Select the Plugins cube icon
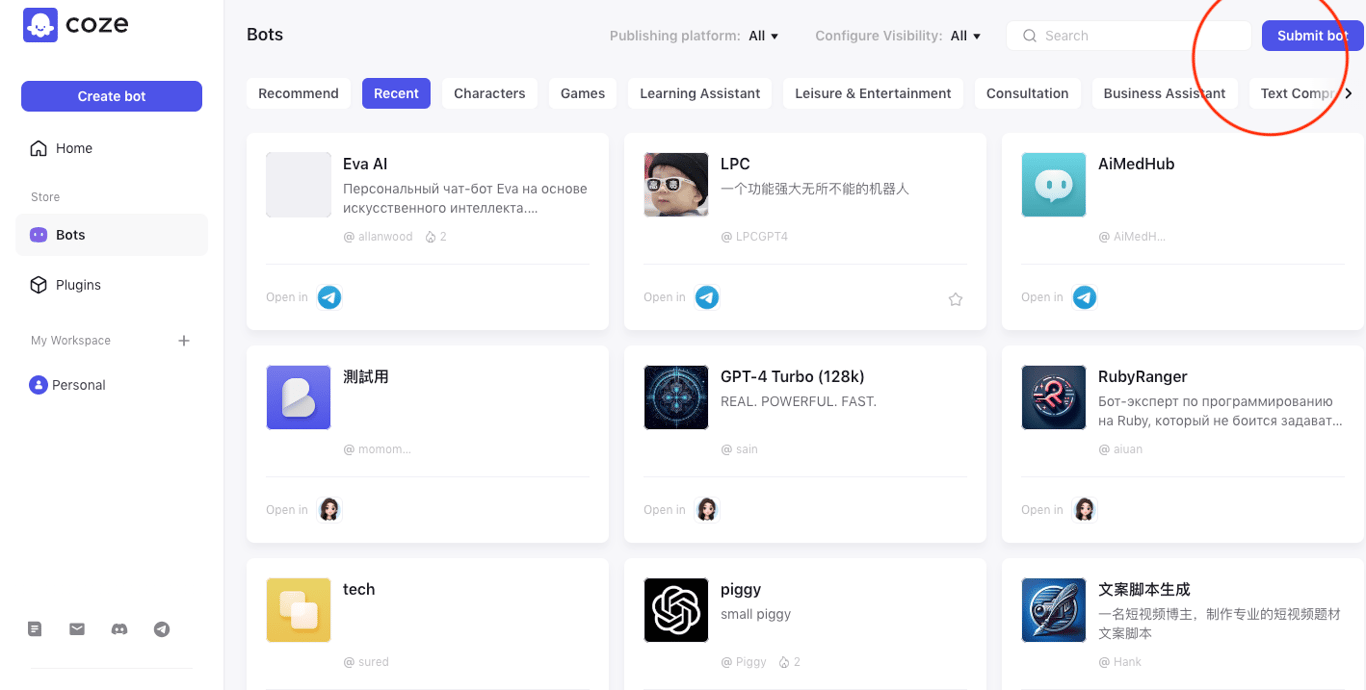 38,285
